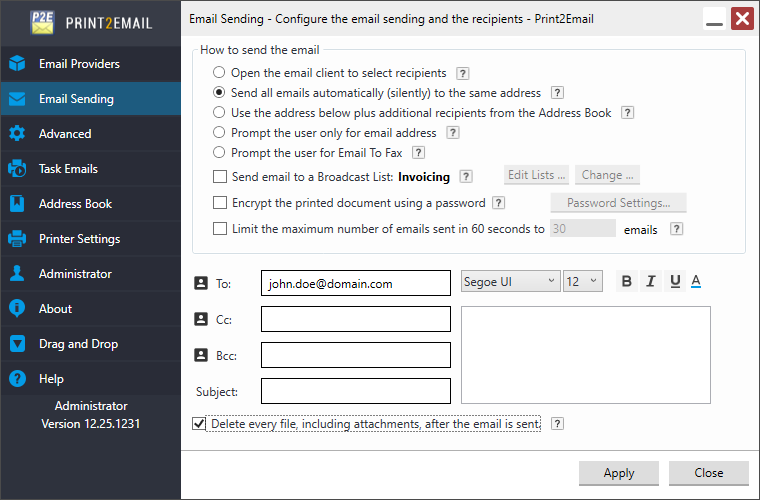
Task: Click the Change broadcast list button
Action: [607, 175]
